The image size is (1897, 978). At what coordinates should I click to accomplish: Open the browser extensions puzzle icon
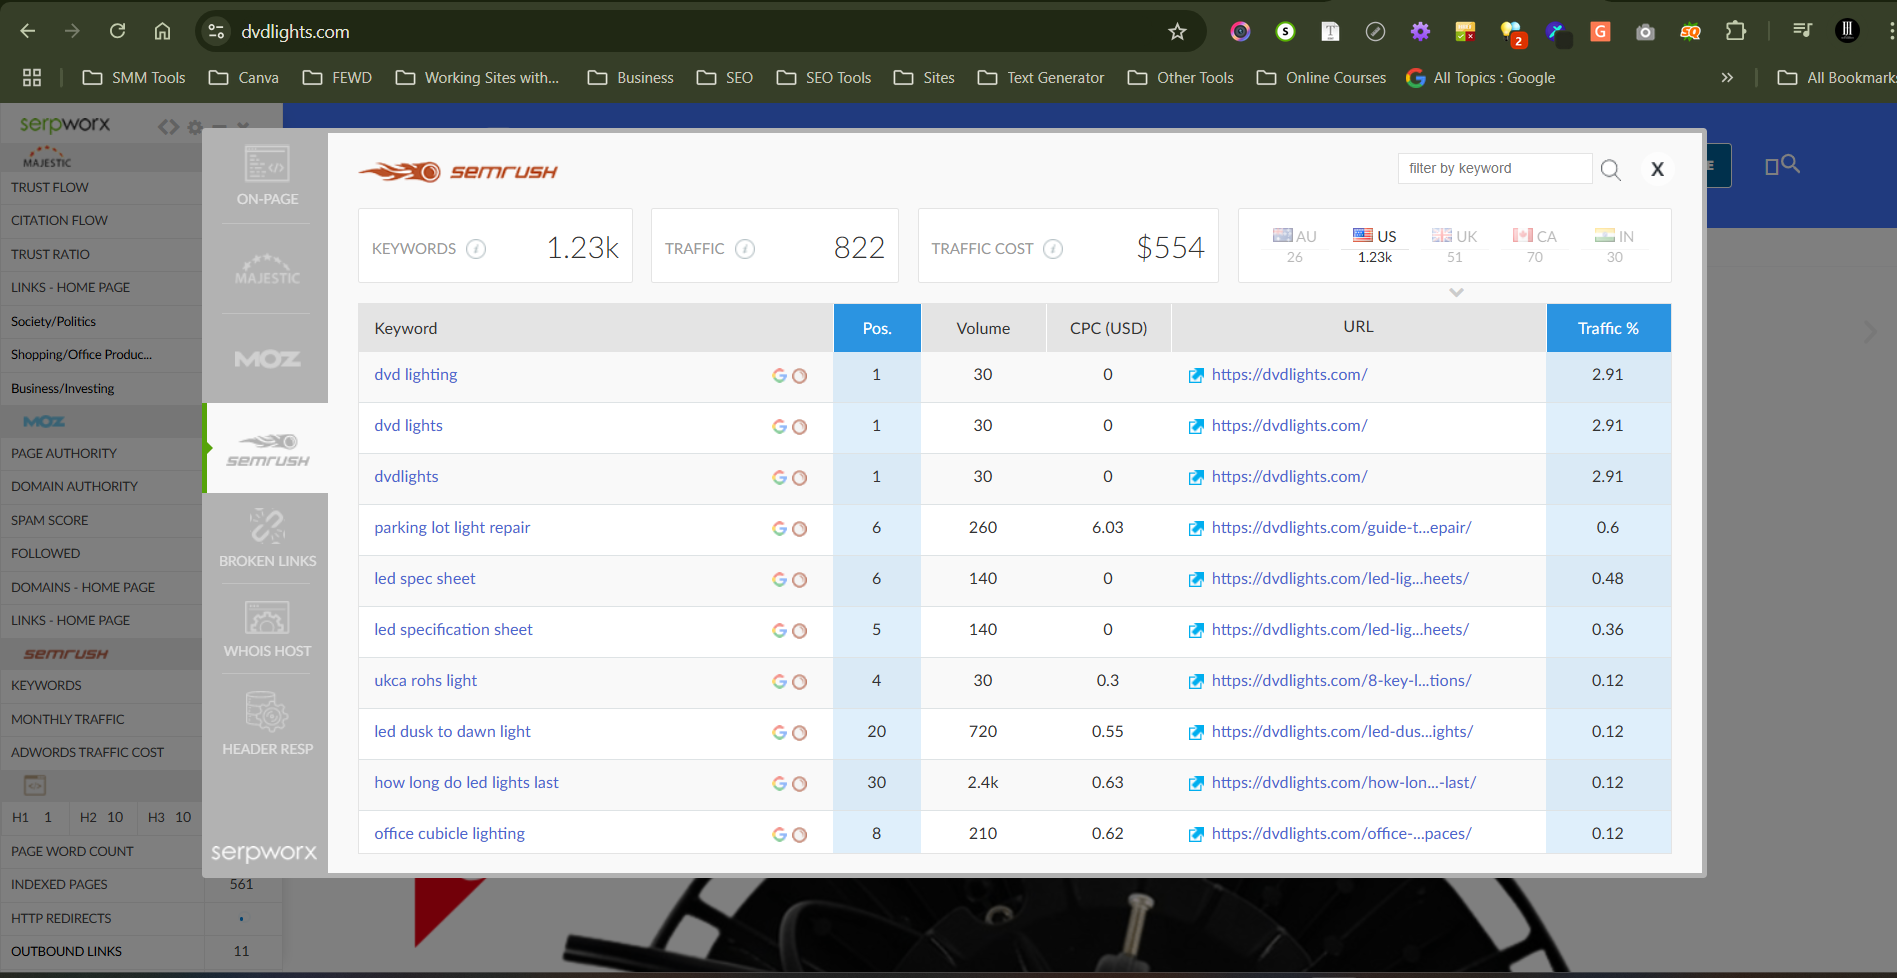[x=1736, y=31]
